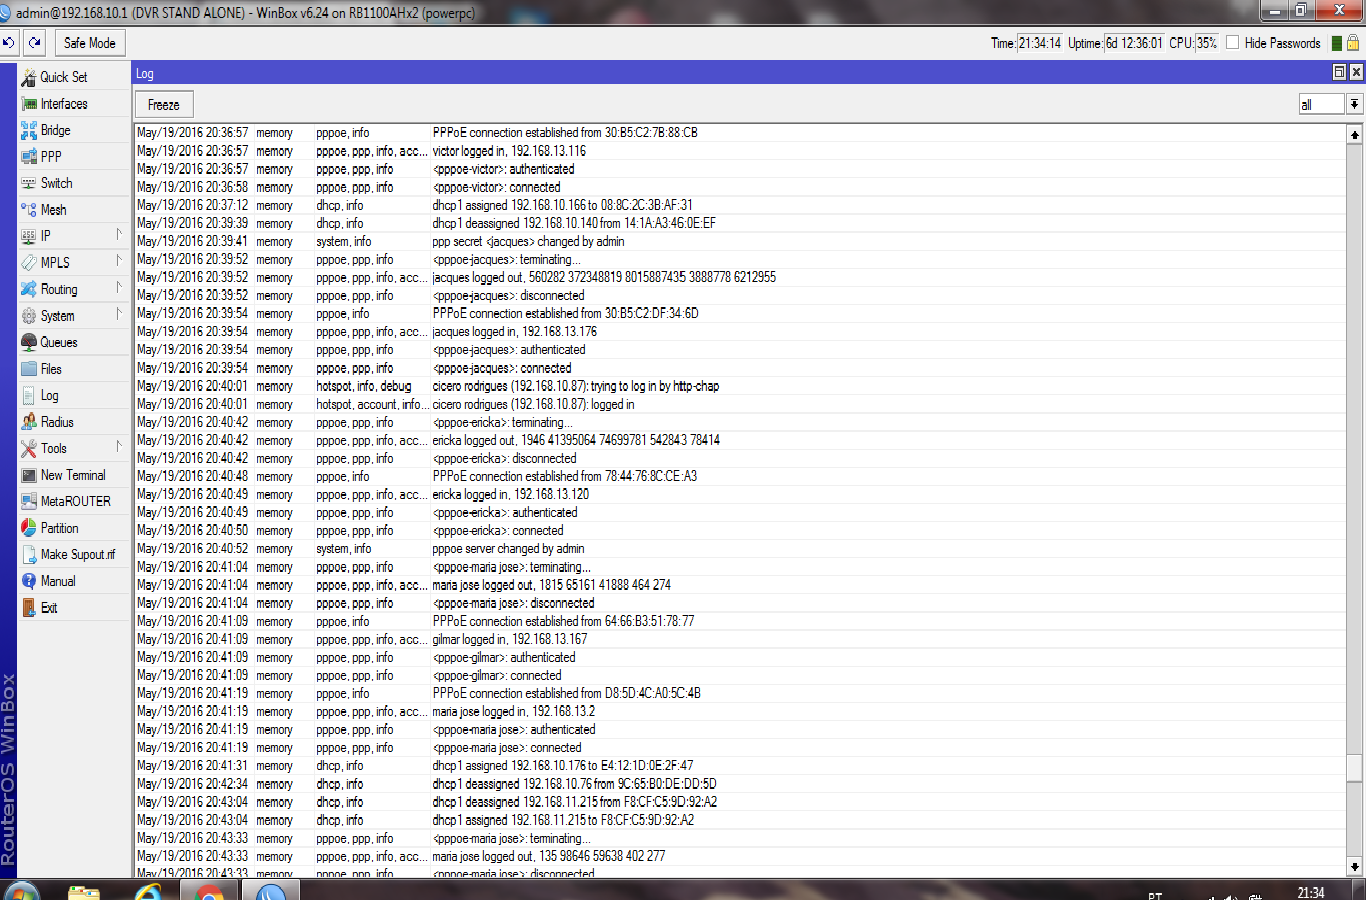
Task: Expand the MPLS submenu arrow
Action: 119,261
